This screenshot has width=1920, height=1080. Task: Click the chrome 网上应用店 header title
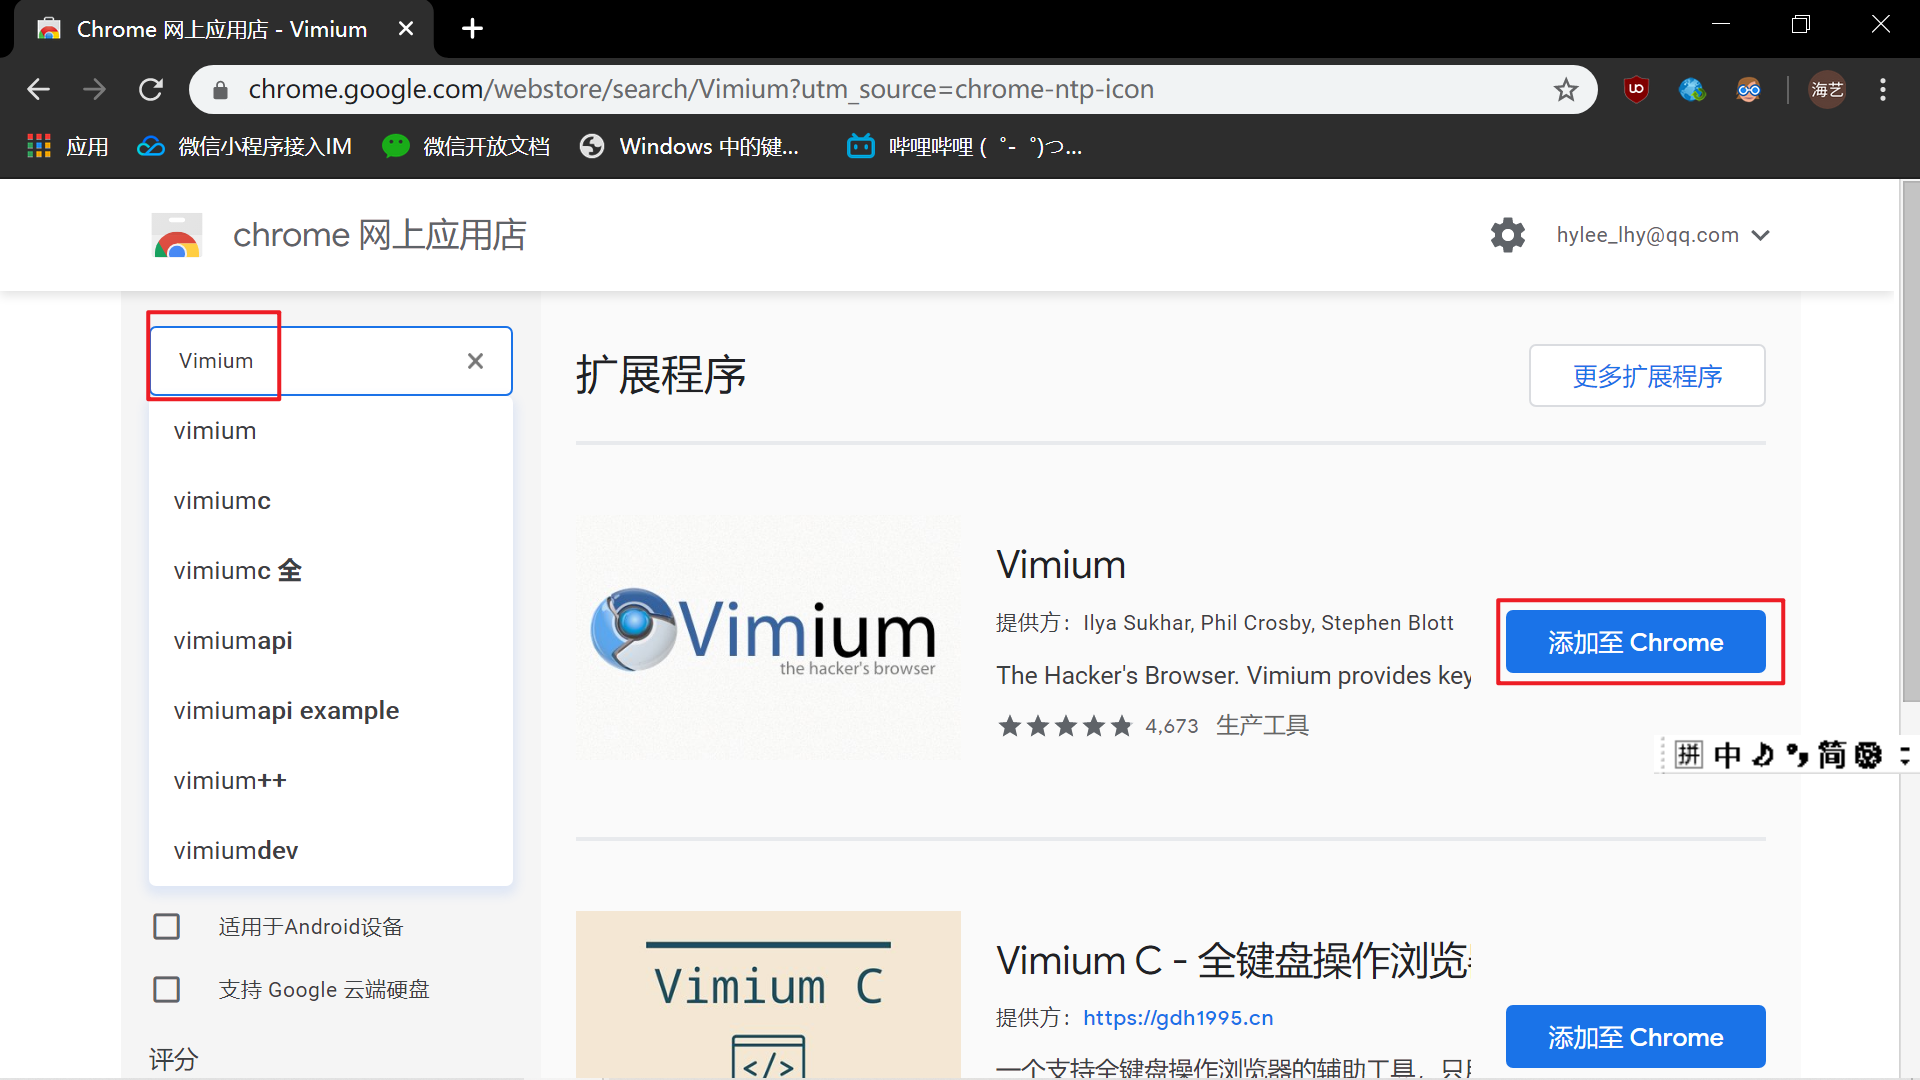(x=380, y=235)
